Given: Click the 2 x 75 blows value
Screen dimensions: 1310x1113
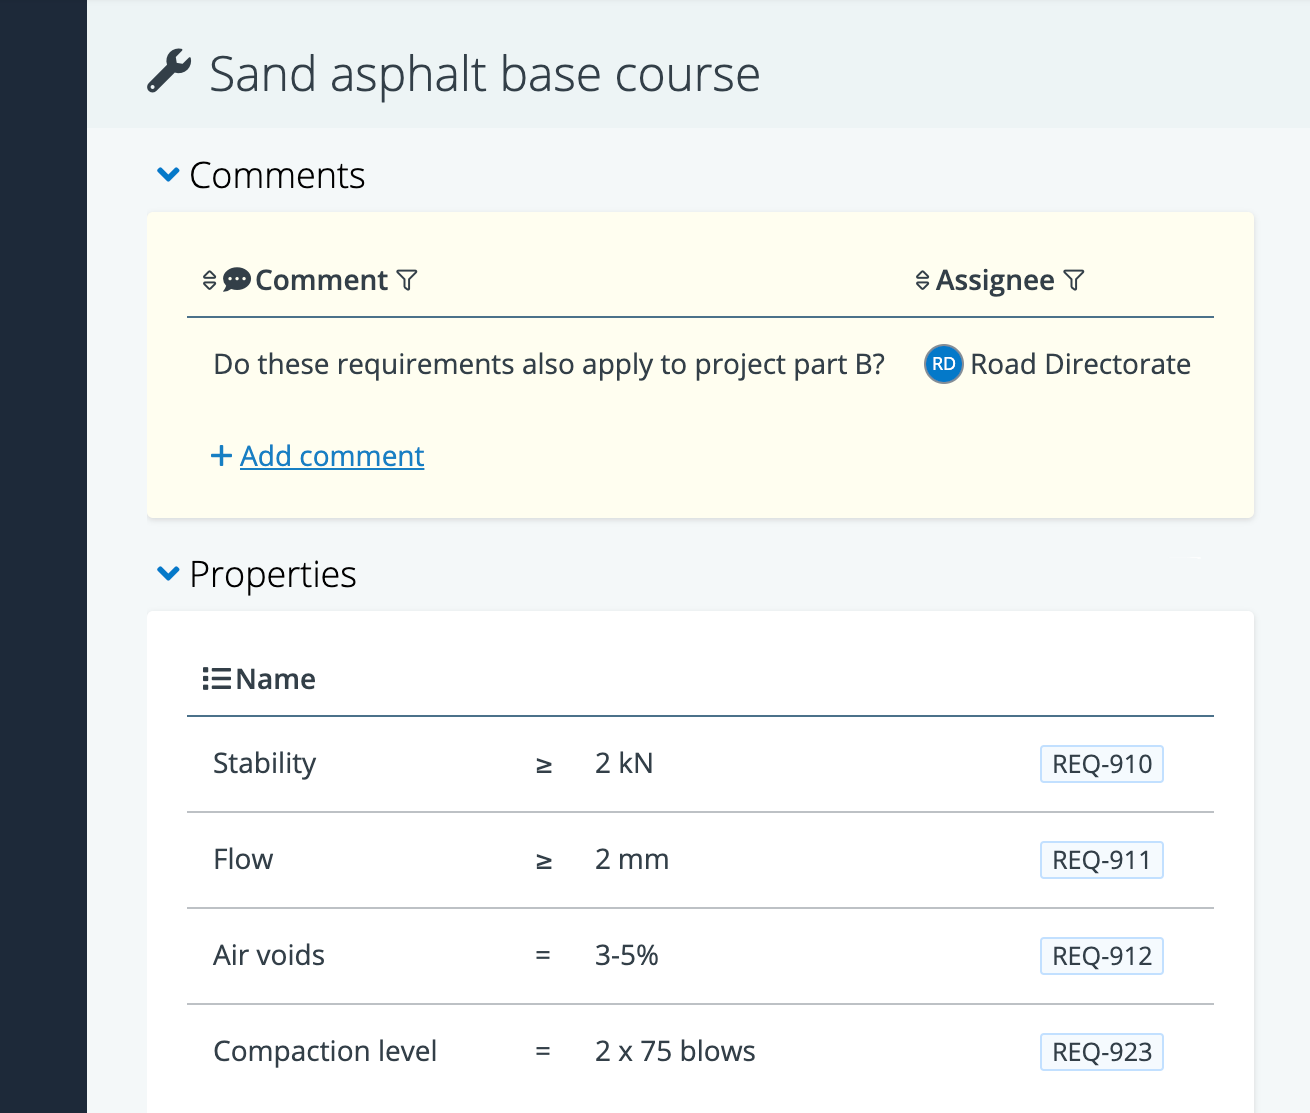Looking at the screenshot, I should point(675,1052).
